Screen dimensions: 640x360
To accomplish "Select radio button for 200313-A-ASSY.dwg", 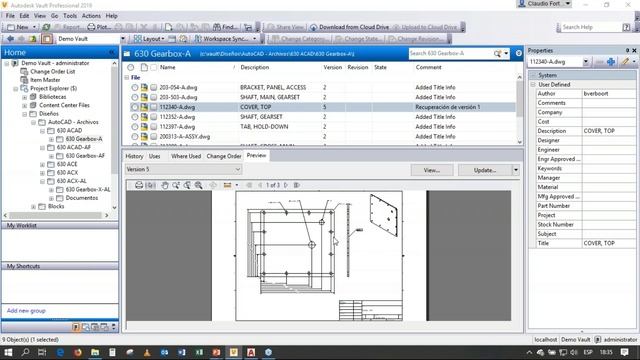I will click(134, 137).
